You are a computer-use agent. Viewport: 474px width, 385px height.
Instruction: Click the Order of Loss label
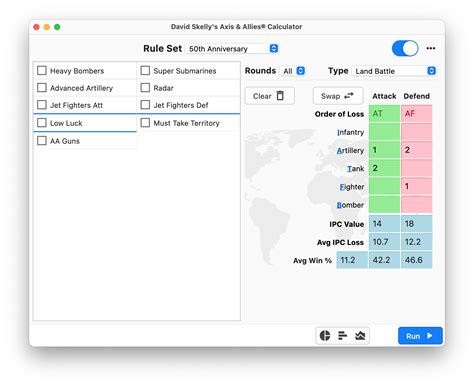(339, 114)
